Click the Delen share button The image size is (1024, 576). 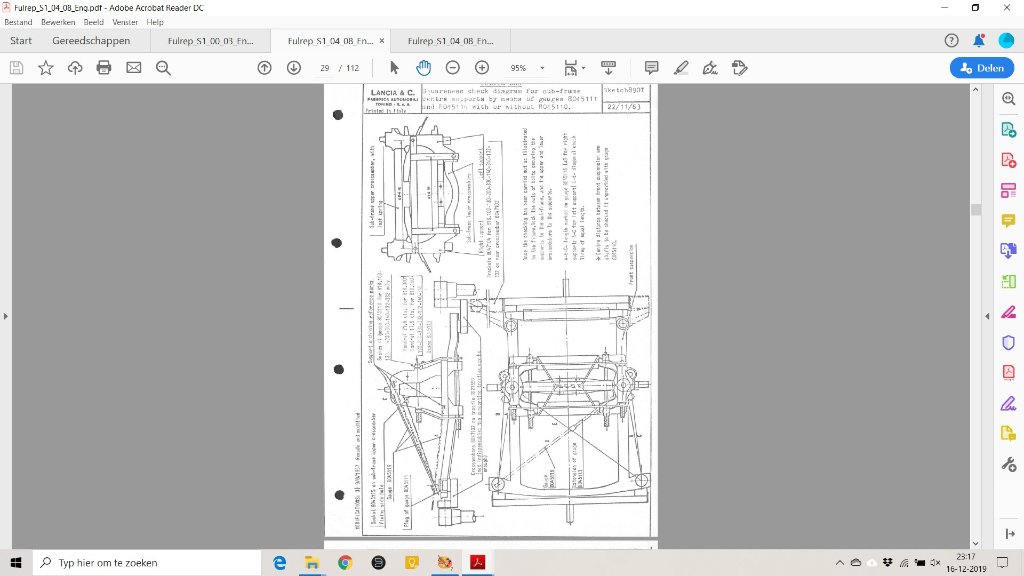[981, 68]
